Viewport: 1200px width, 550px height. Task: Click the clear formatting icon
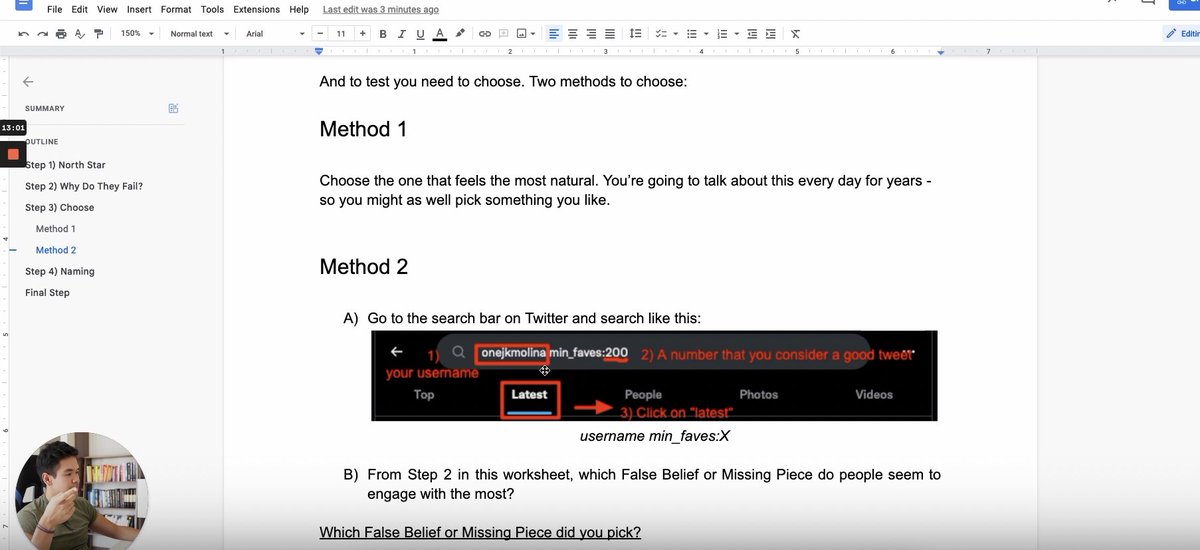796,34
